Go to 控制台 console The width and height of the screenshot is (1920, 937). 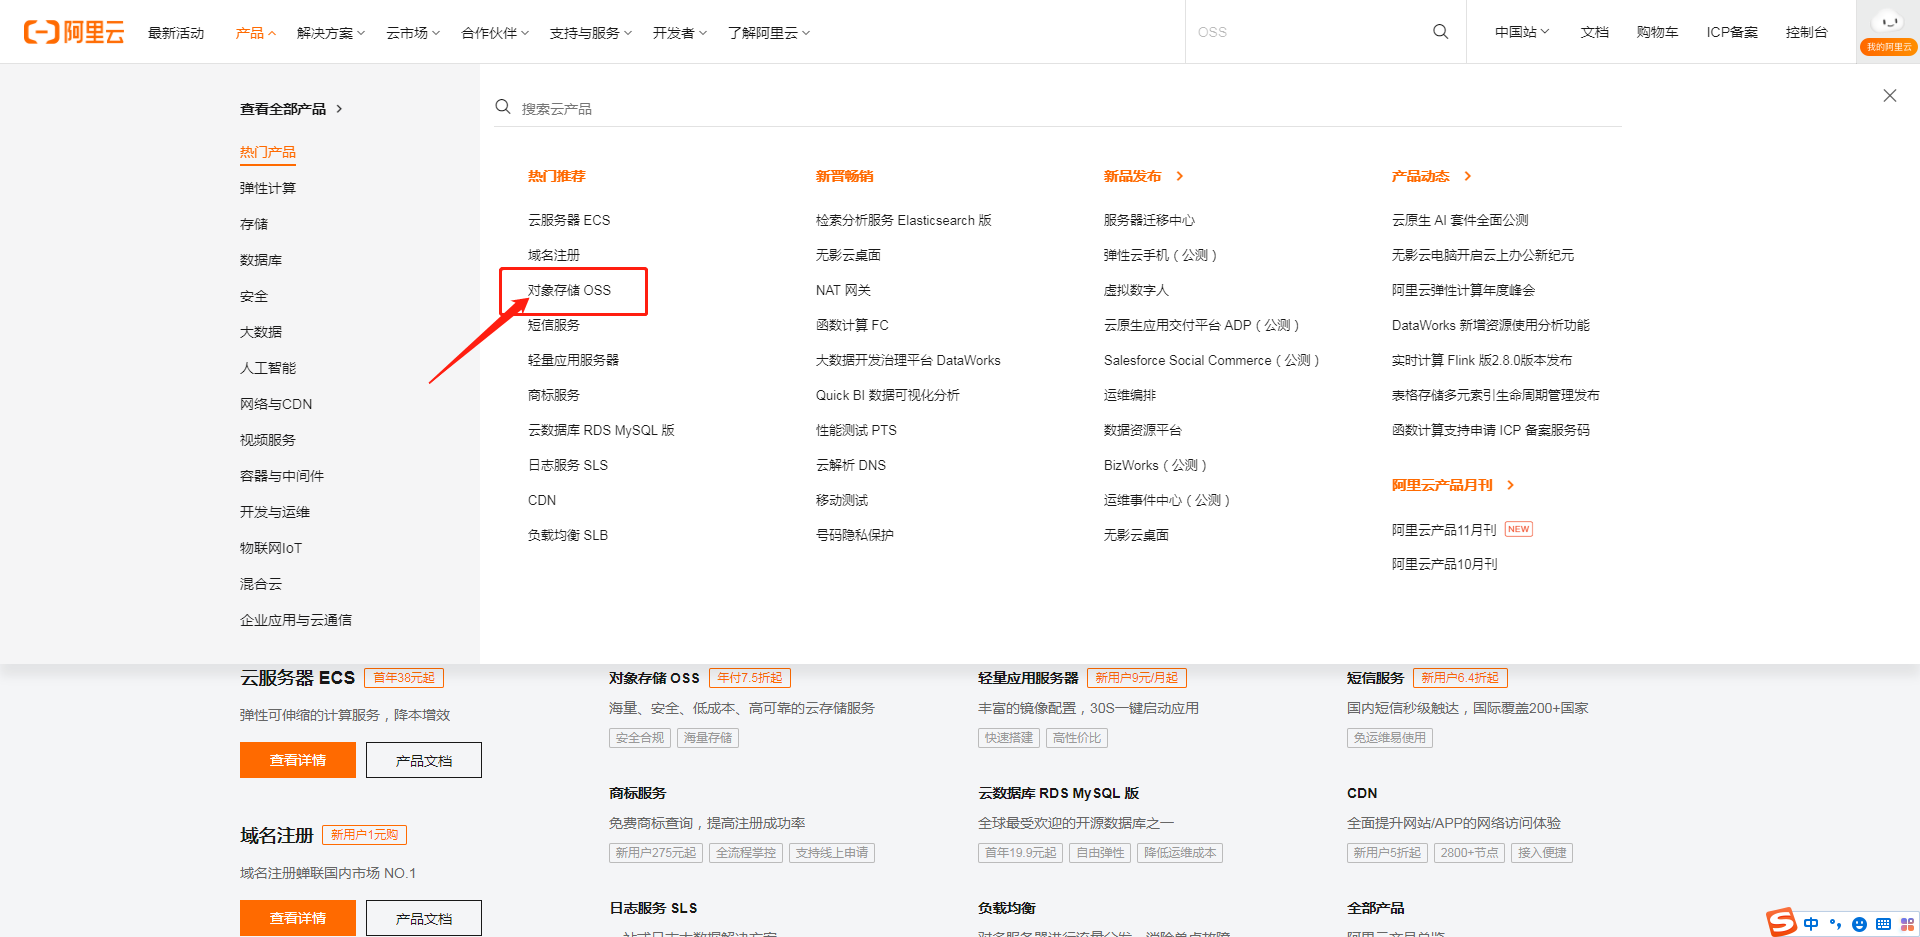(x=1806, y=32)
